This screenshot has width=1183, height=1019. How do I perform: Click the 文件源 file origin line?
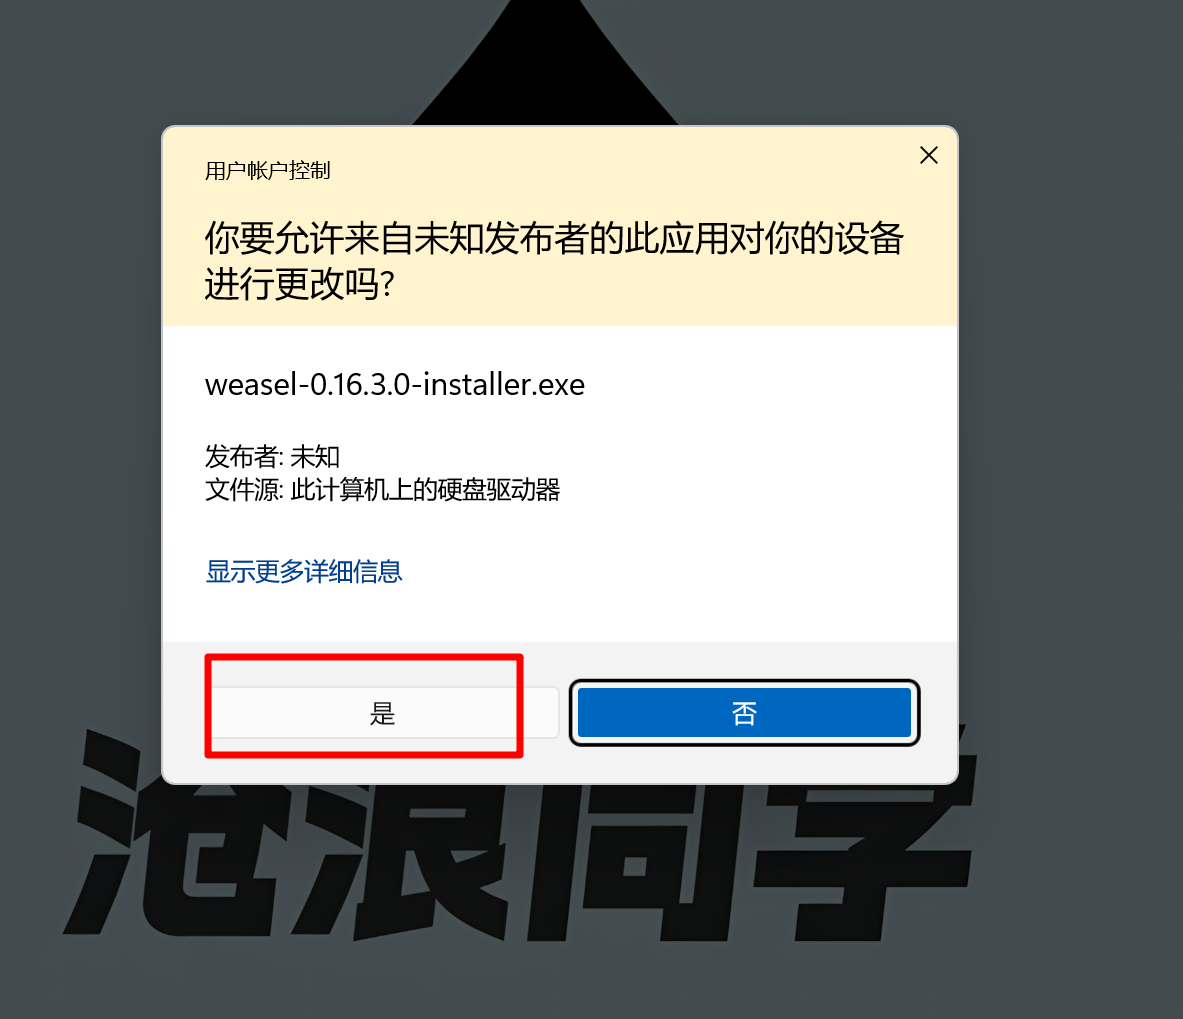coord(383,490)
